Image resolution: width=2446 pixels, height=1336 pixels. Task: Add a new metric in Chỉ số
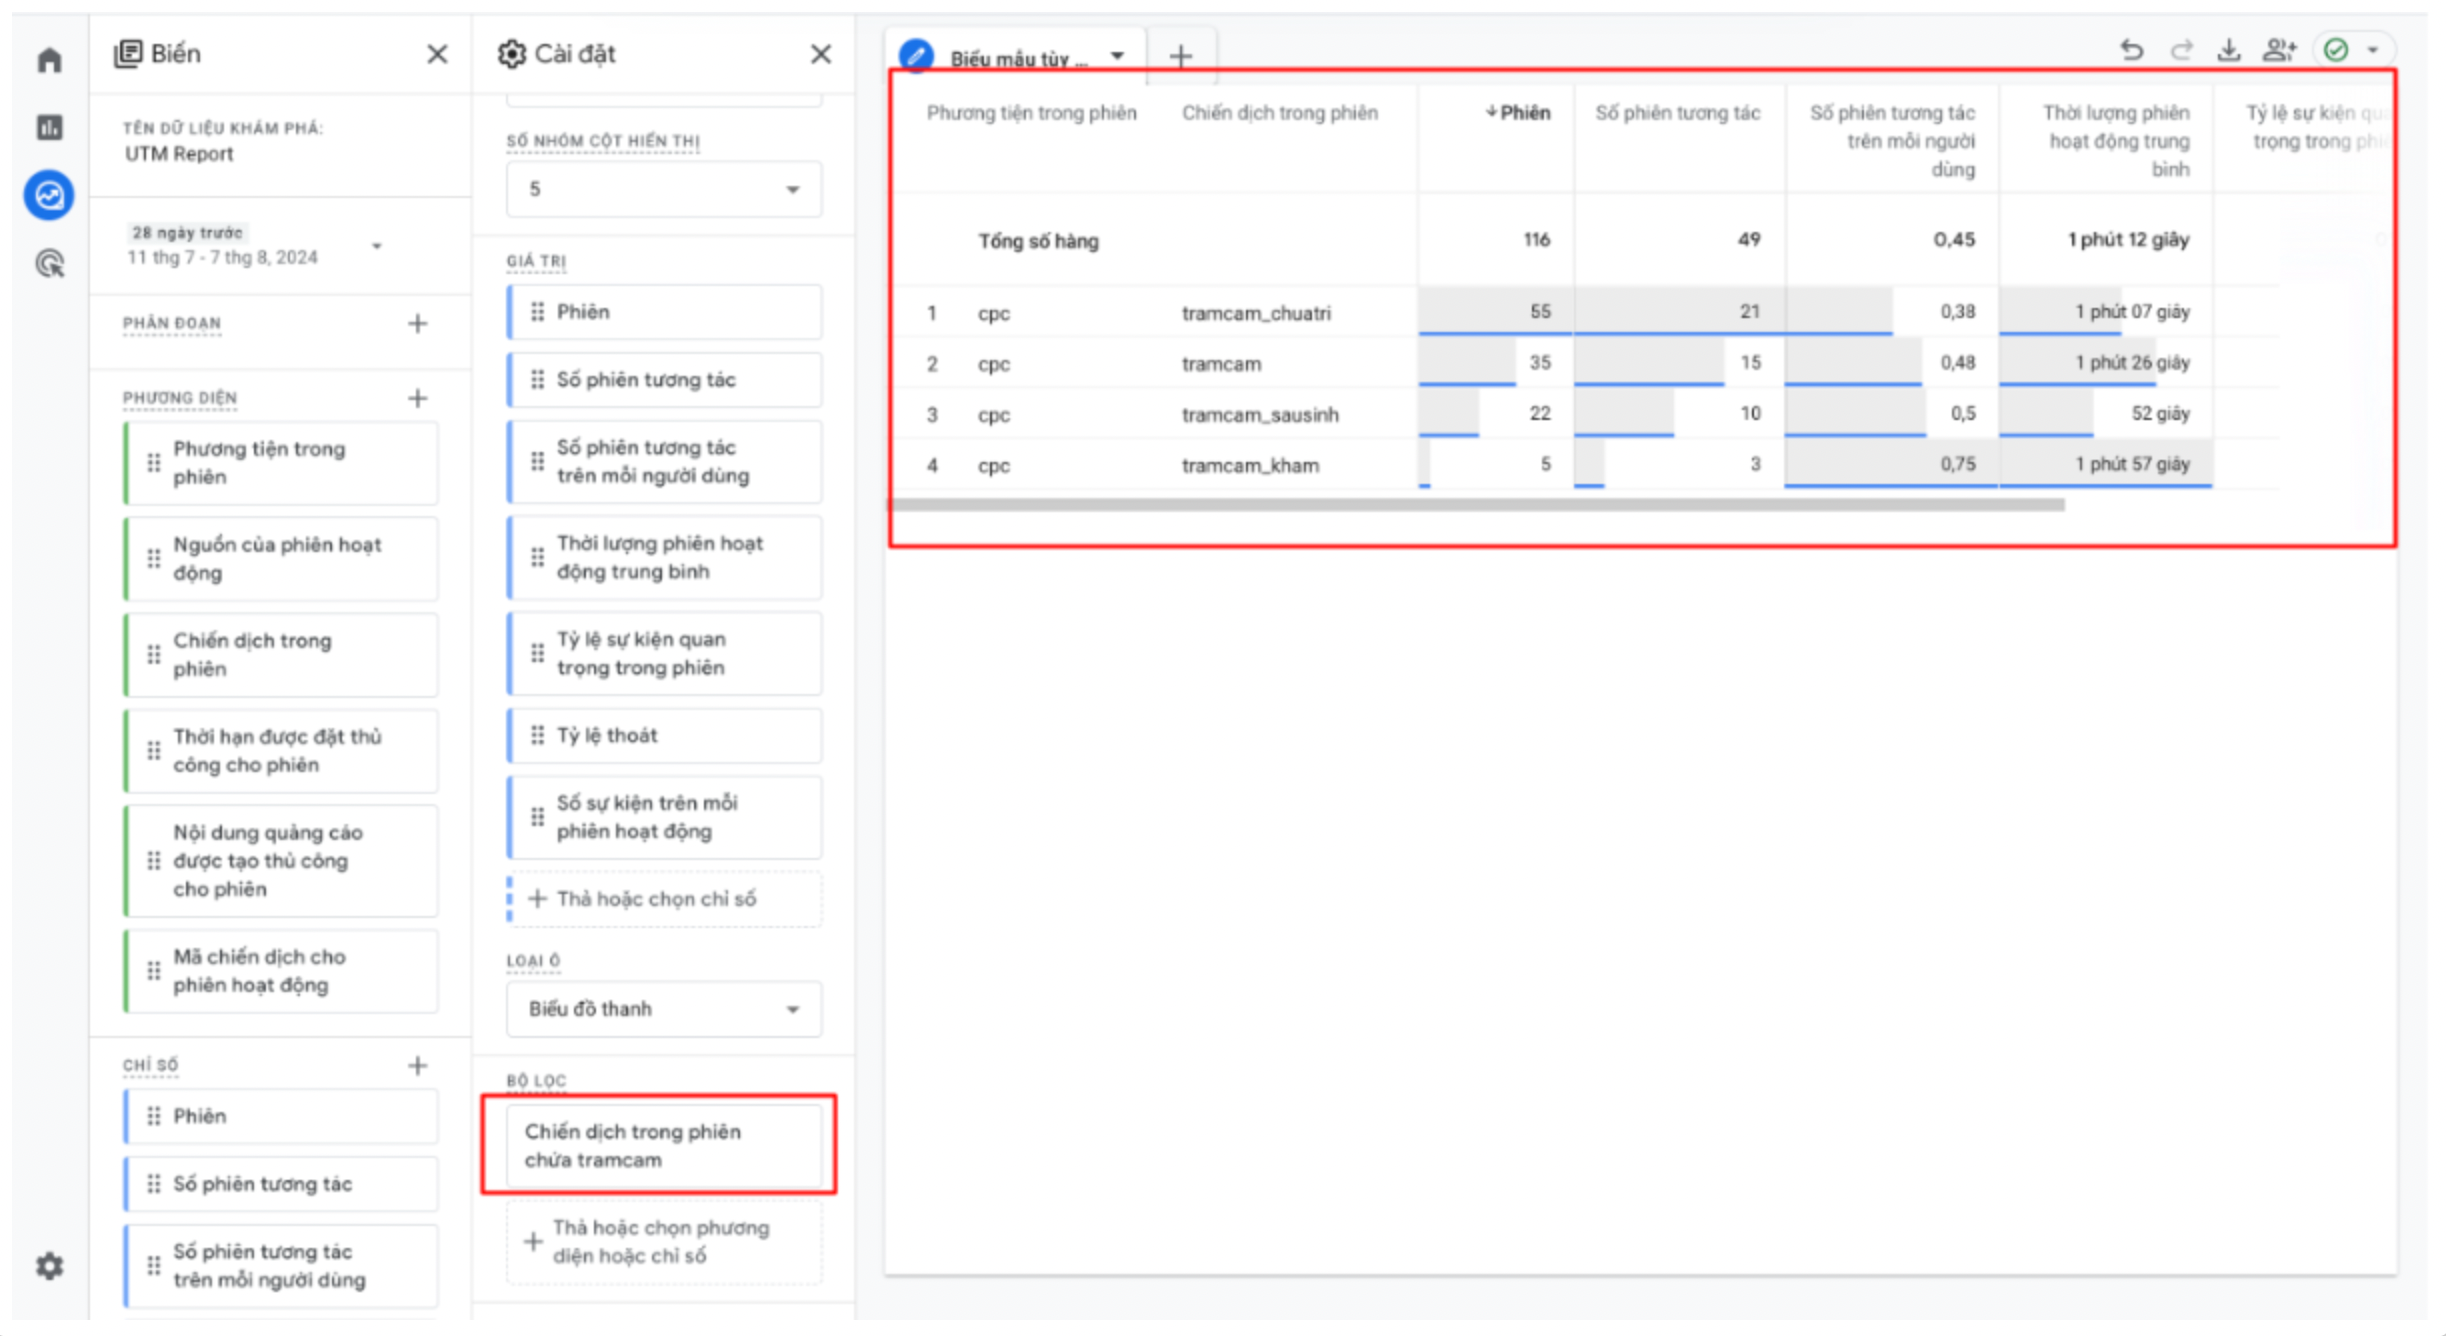[x=418, y=1065]
